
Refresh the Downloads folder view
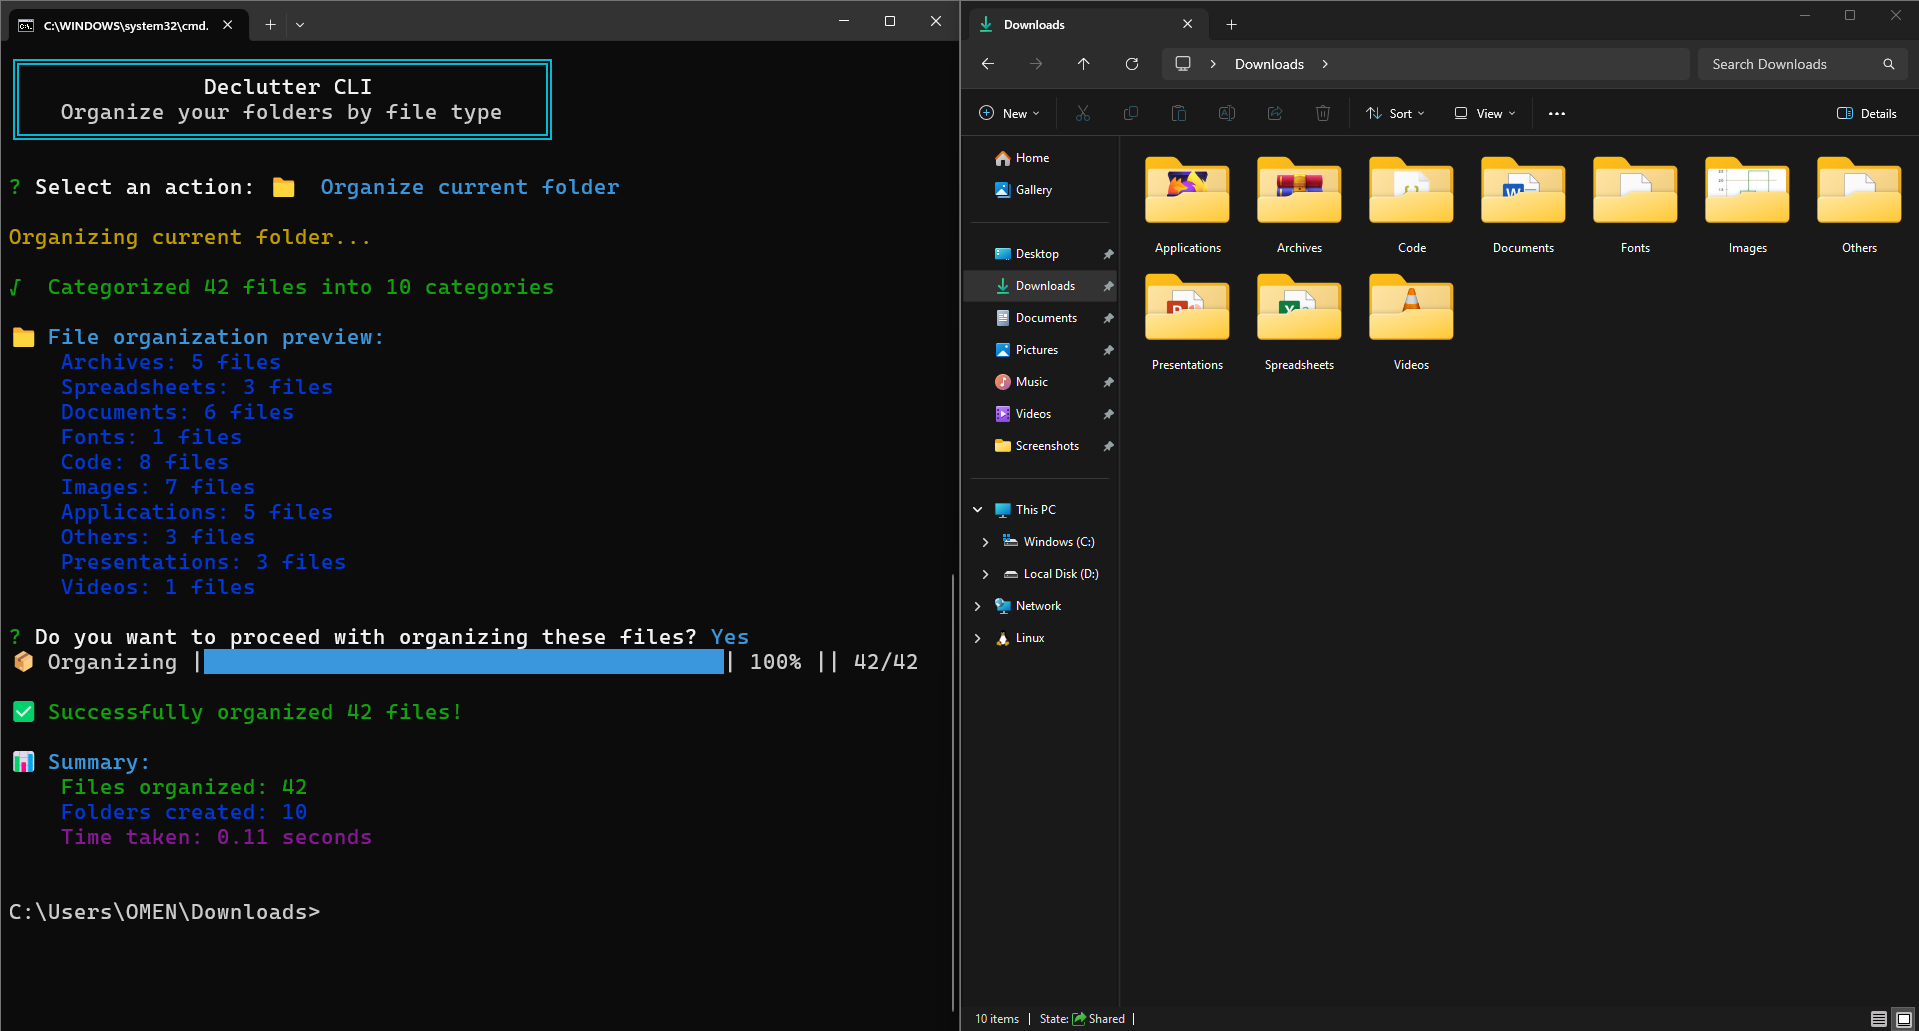(1132, 64)
